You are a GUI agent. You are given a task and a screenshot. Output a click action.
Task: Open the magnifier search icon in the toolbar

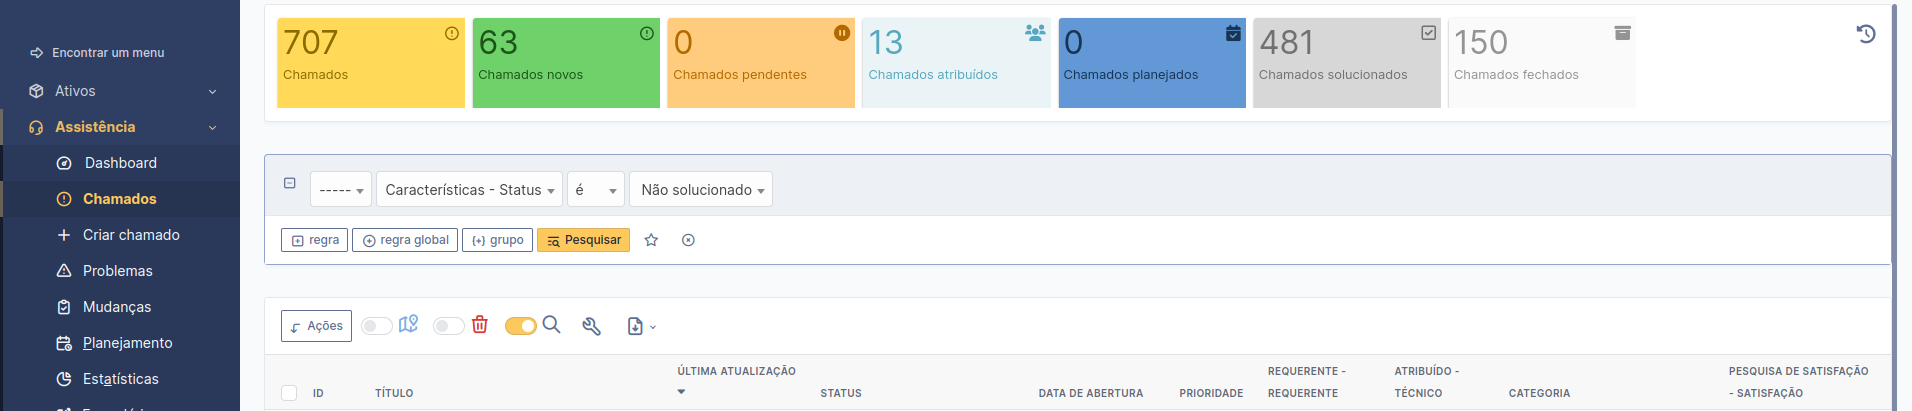(x=551, y=325)
